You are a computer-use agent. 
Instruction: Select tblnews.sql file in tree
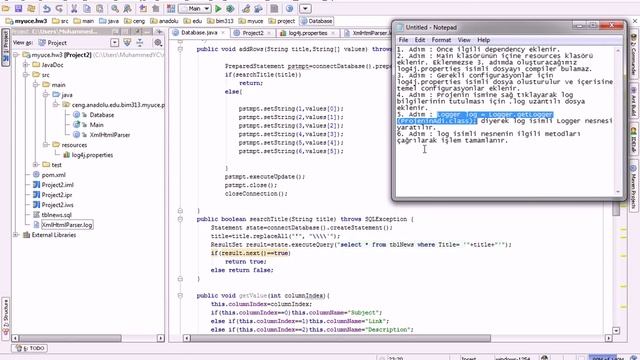tap(56, 215)
